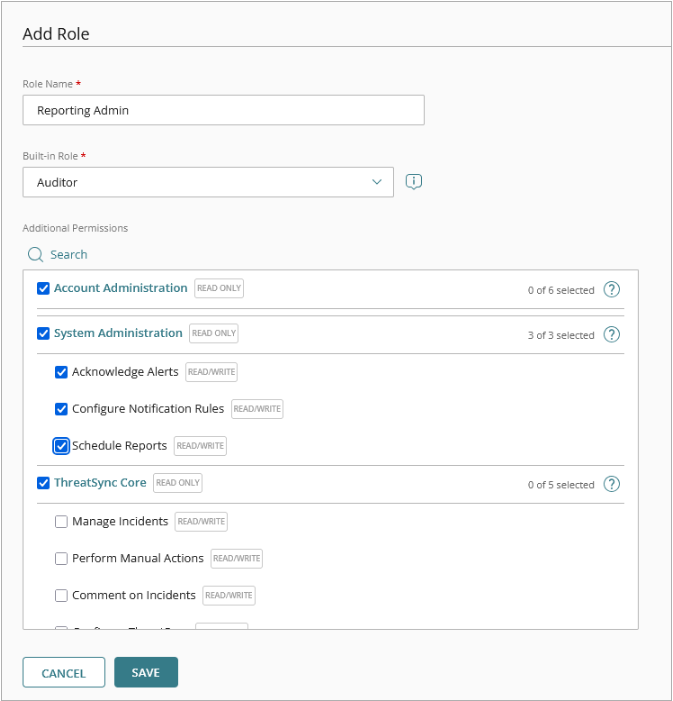Click into the Role Name field
The height and width of the screenshot is (701, 673).
click(223, 110)
